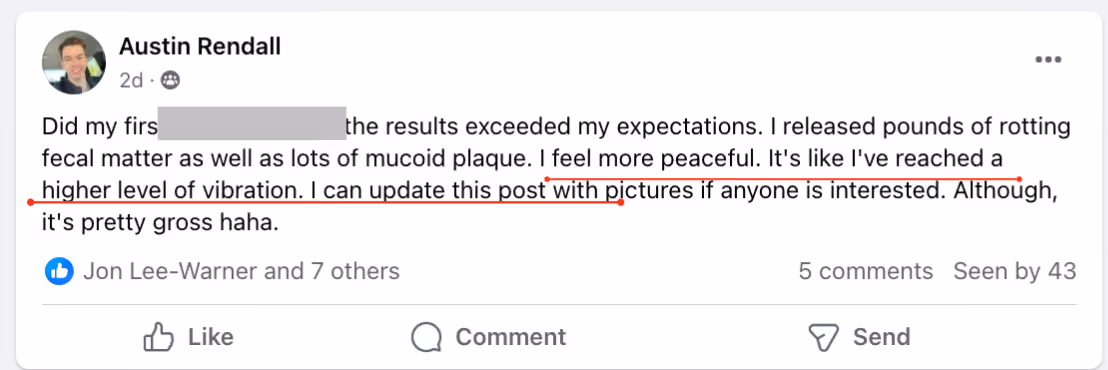Image resolution: width=1108 pixels, height=370 pixels.
Task: Open Austin Rendall's profile name link
Action: pyautogui.click(x=200, y=47)
